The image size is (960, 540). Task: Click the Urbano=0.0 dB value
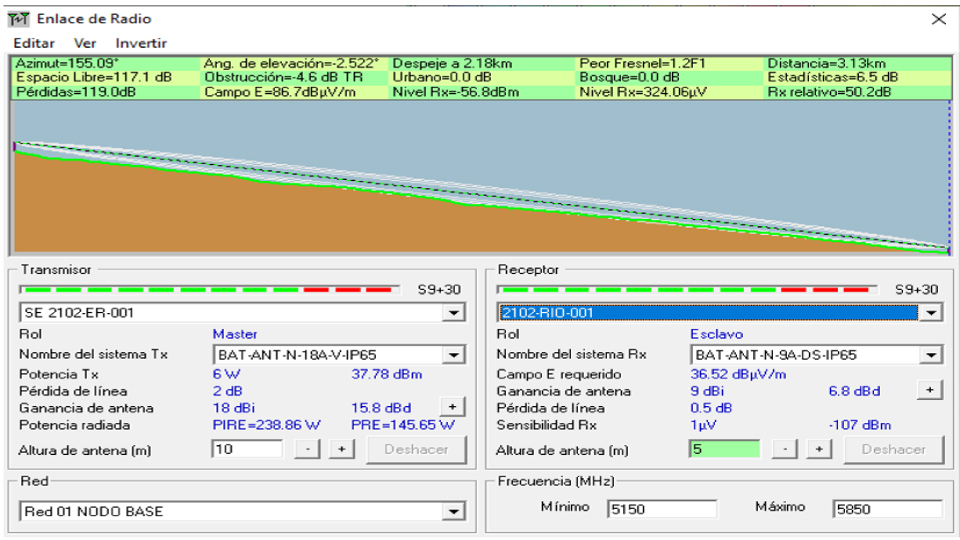point(441,77)
